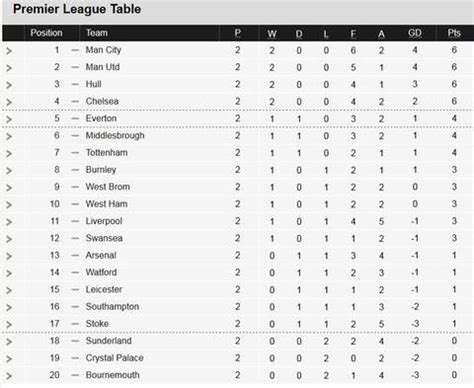This screenshot has width=474, height=388.
Task: Click the W column header
Action: coord(272,34)
